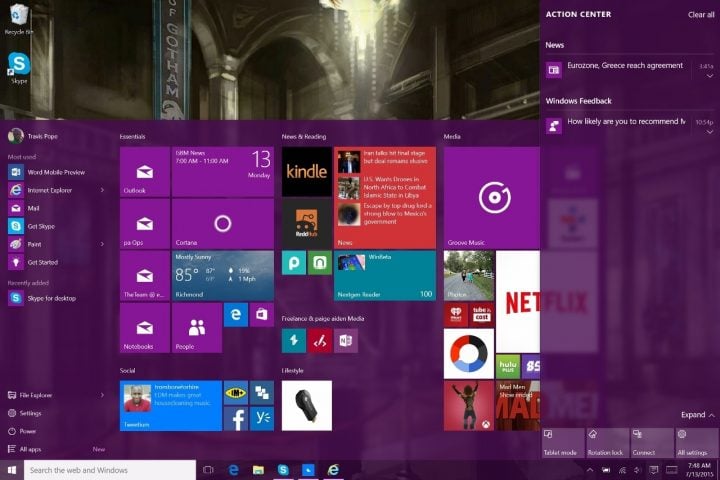Open the Nextgen Reader tile
Viewport: 720px width, 480px height.
pyautogui.click(x=385, y=276)
